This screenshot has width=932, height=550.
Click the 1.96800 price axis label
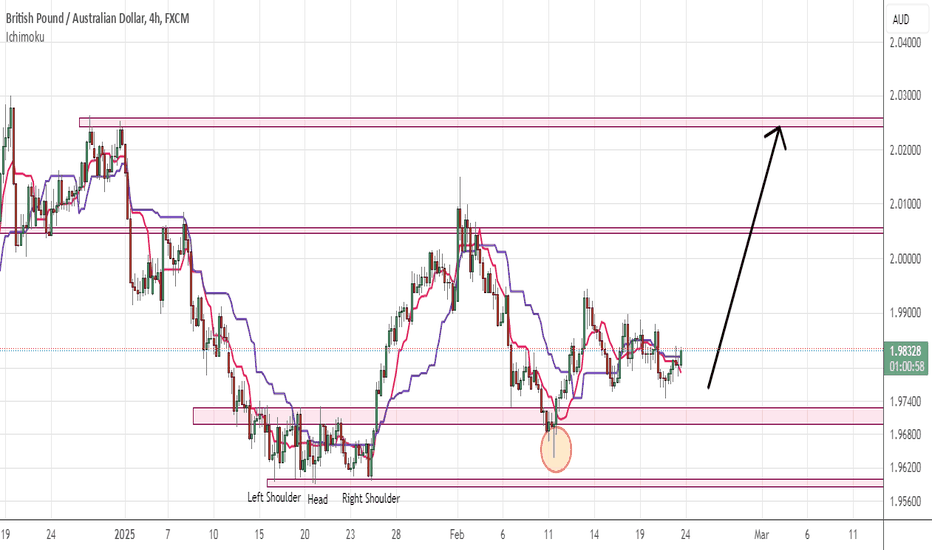click(x=905, y=435)
